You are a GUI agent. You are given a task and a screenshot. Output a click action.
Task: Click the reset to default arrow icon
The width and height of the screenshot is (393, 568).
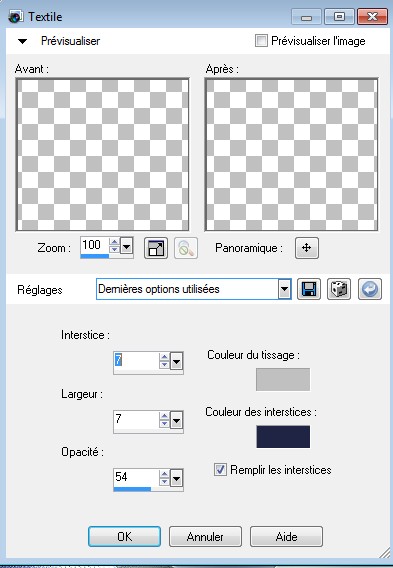[370, 289]
